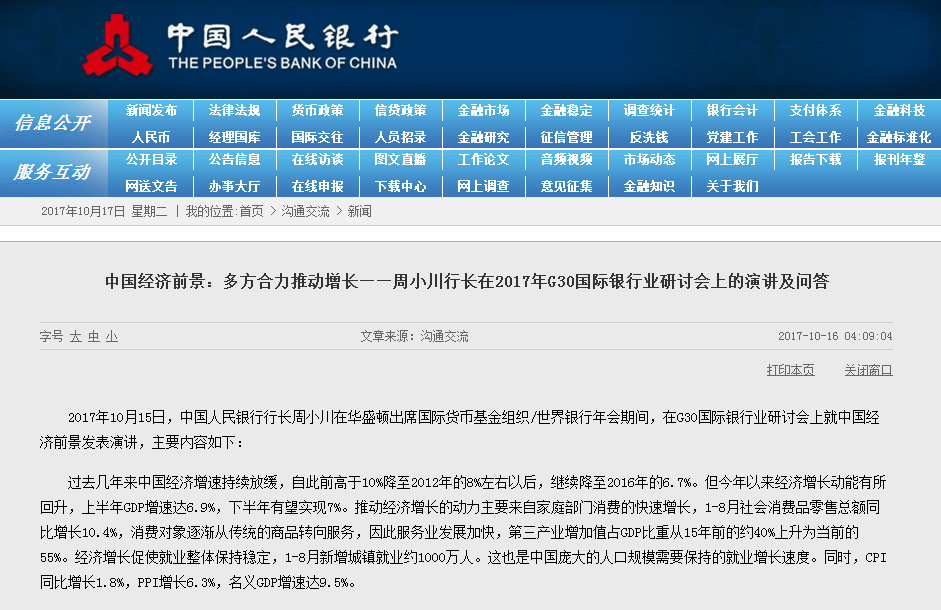Set font size to 大

tap(76, 336)
